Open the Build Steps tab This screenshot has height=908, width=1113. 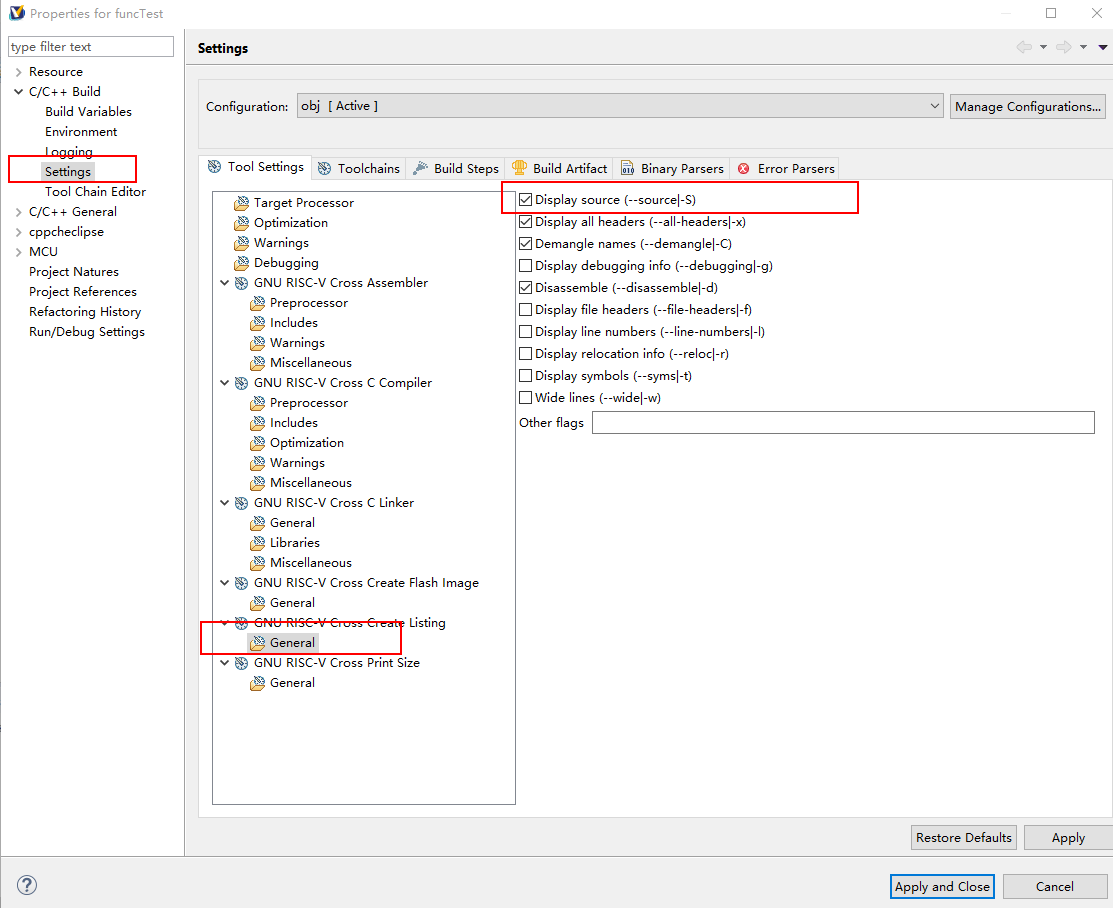(456, 169)
